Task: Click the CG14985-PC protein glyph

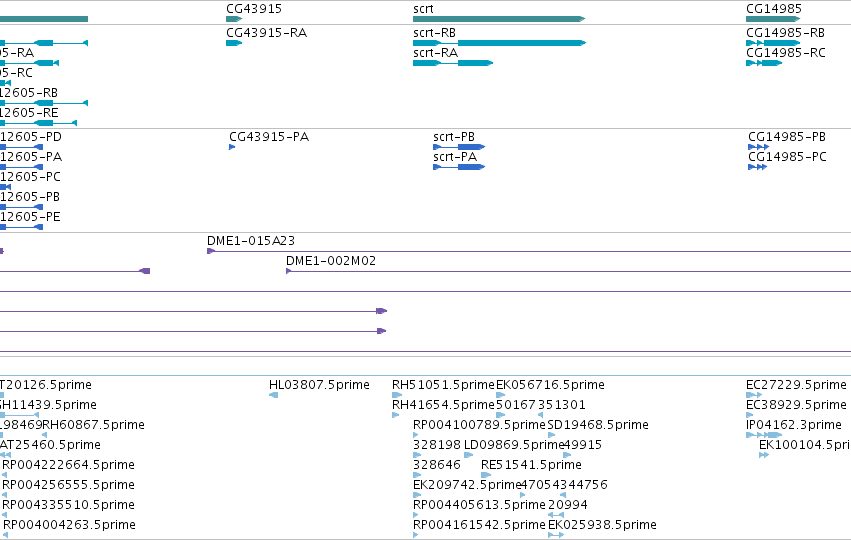Action: pos(757,167)
